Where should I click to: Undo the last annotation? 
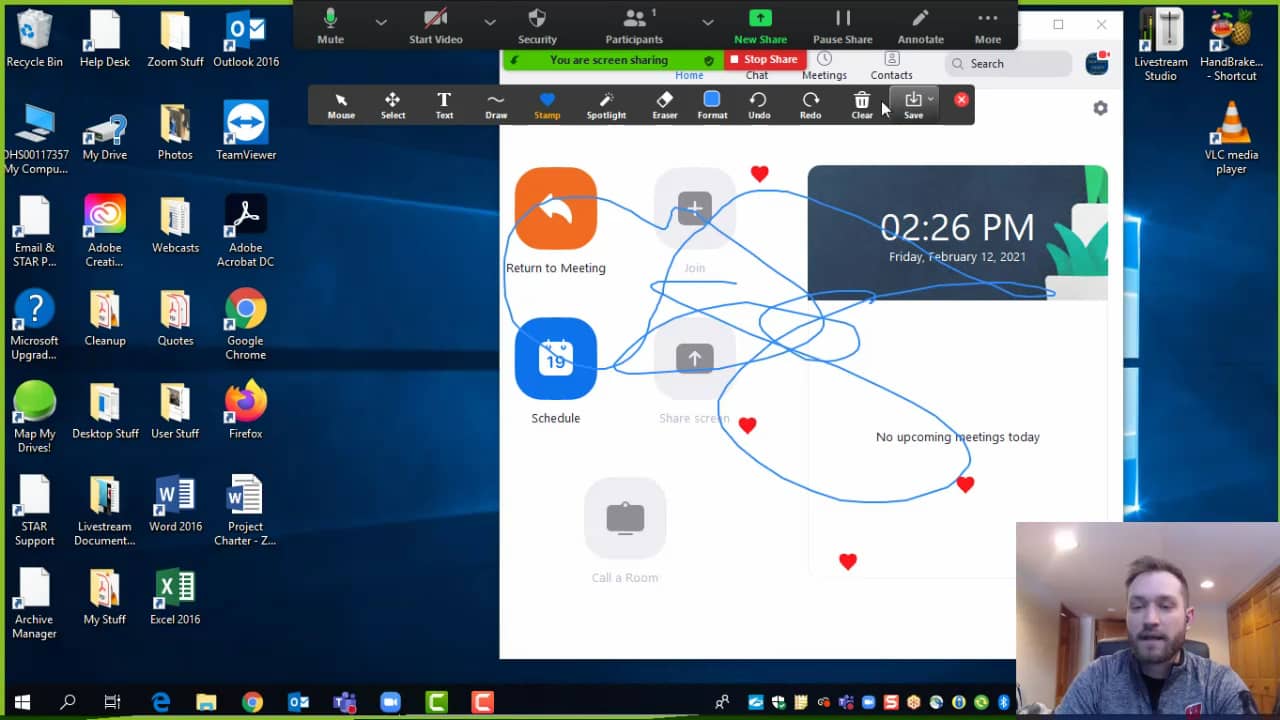759,105
